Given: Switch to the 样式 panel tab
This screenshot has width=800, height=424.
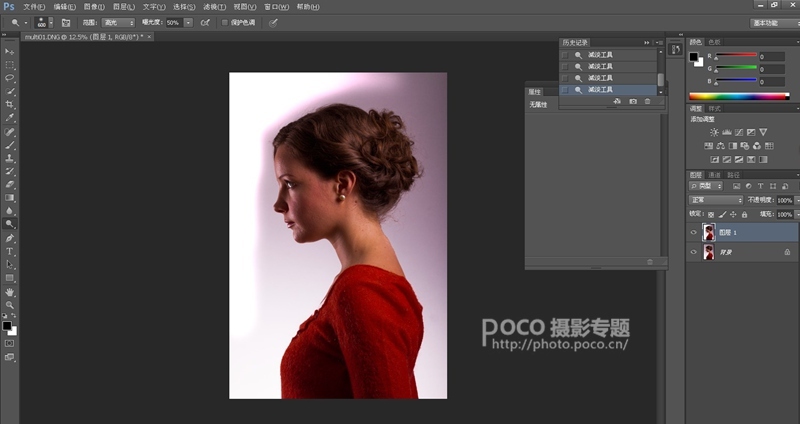Looking at the screenshot, I should [x=714, y=108].
